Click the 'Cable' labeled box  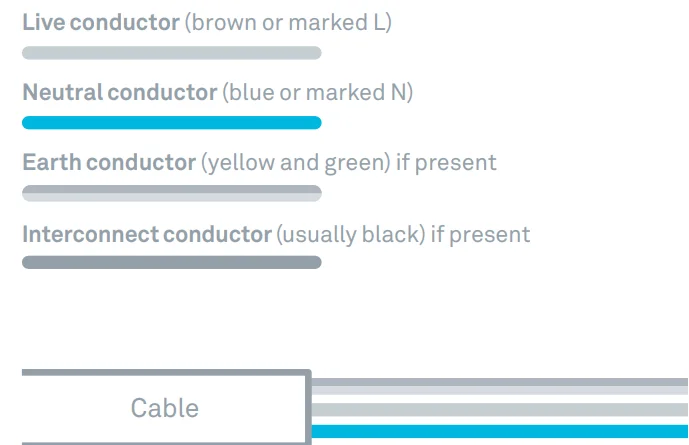pyautogui.click(x=165, y=408)
